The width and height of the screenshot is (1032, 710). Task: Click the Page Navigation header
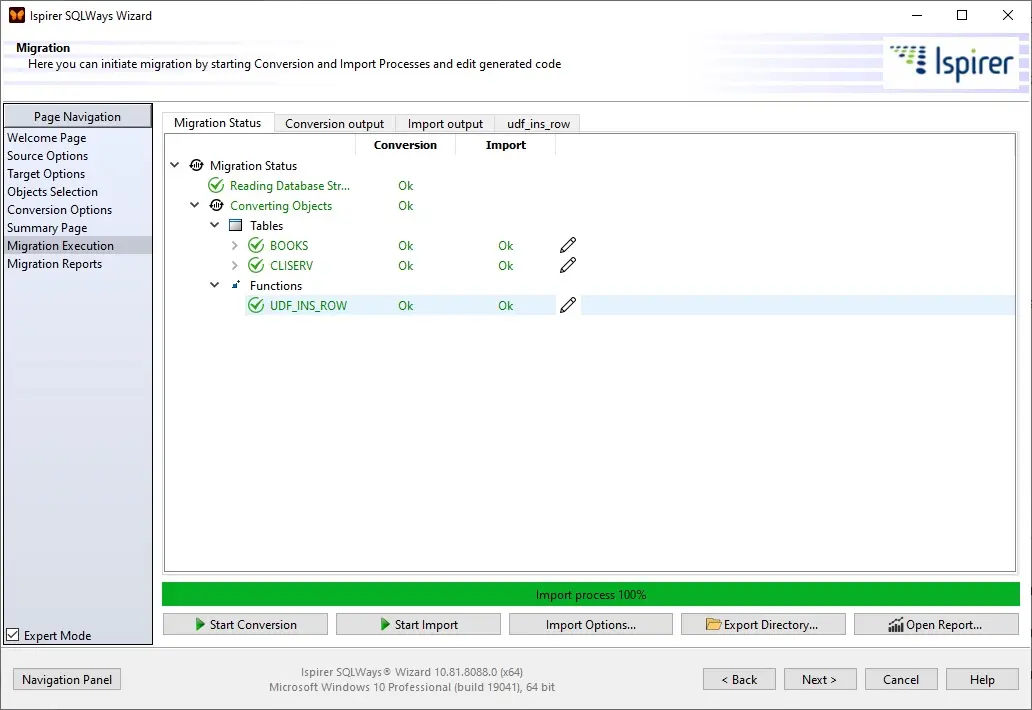78,116
